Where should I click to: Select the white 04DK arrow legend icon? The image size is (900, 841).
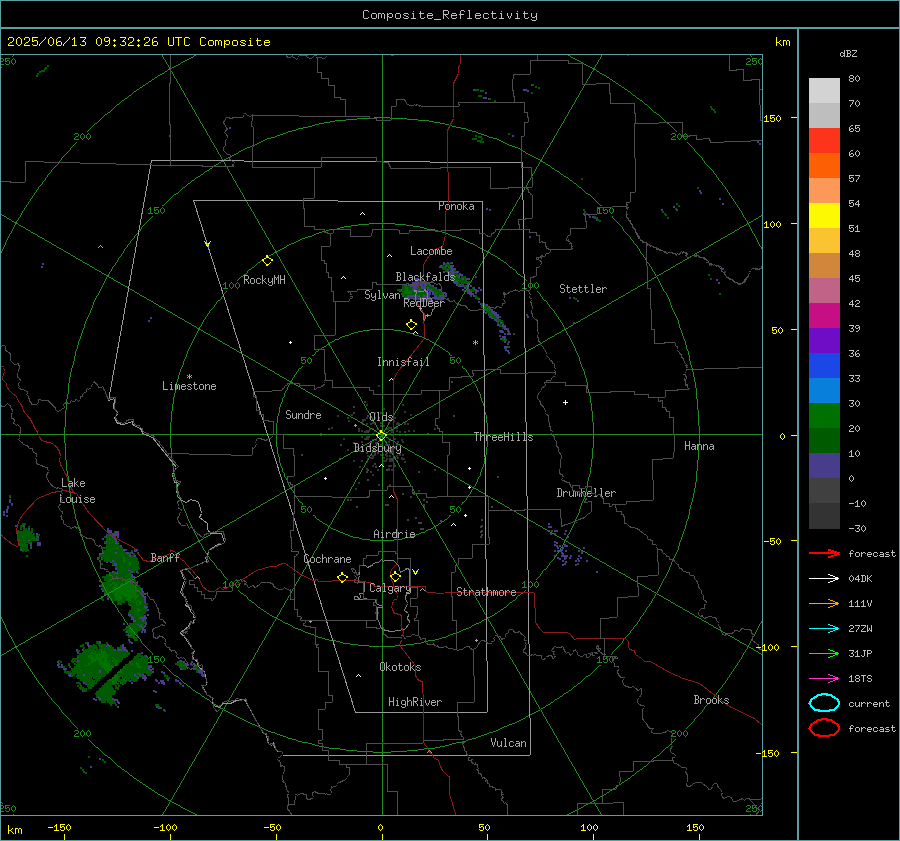click(824, 579)
